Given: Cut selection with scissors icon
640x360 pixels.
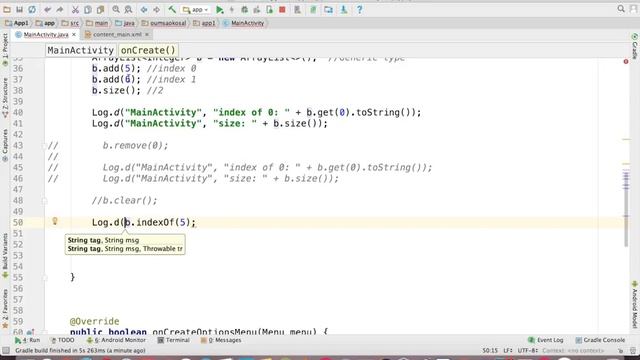Looking at the screenshot, I should (75, 9).
